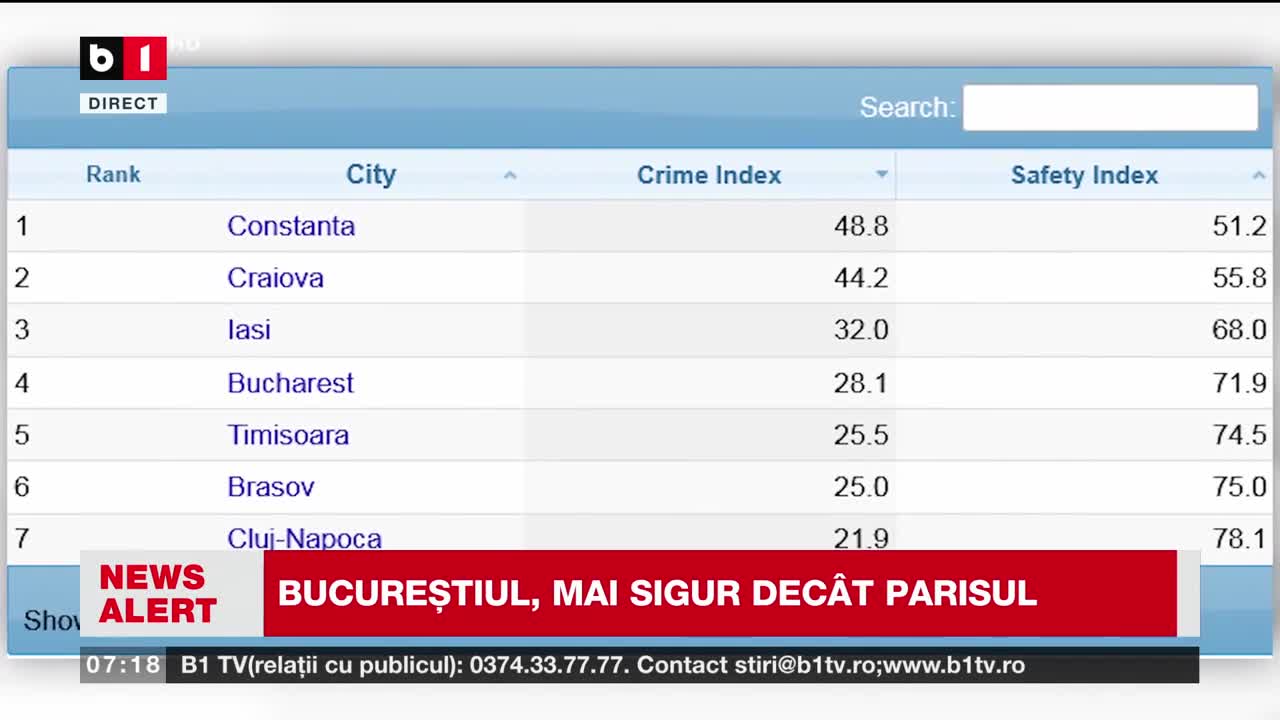1280x720 pixels.
Task: Sort by Safety Index arrow icon
Action: [x=1259, y=175]
